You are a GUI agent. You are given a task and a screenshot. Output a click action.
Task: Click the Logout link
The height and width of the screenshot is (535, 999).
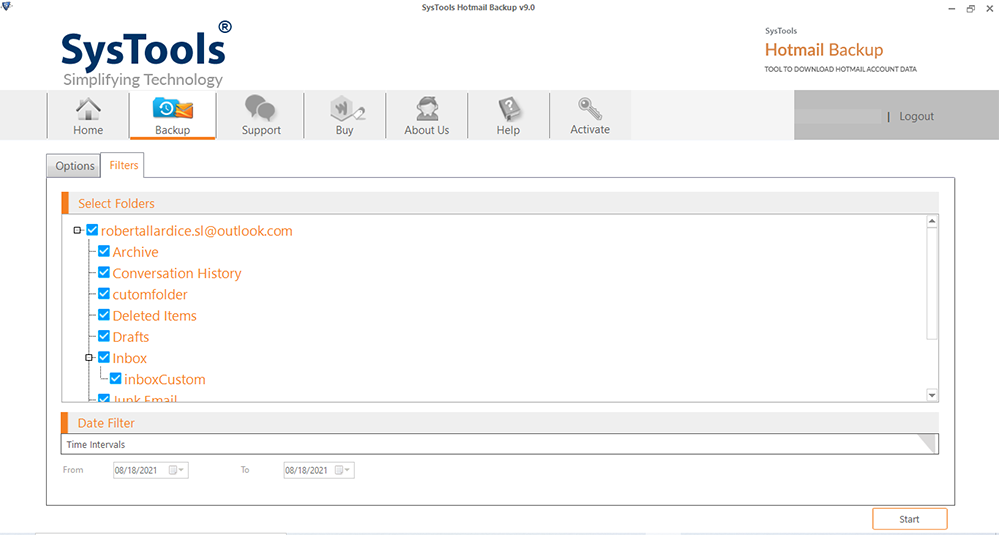pos(916,117)
